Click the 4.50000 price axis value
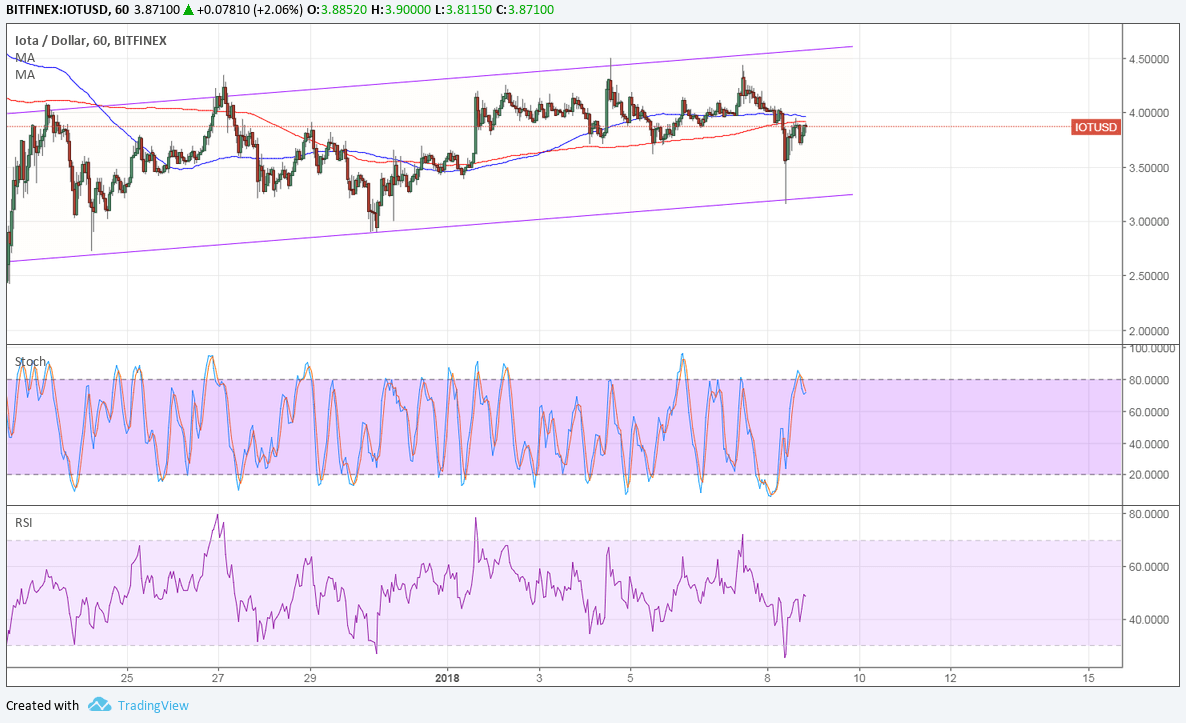The width and height of the screenshot is (1186, 723). pos(1149,59)
